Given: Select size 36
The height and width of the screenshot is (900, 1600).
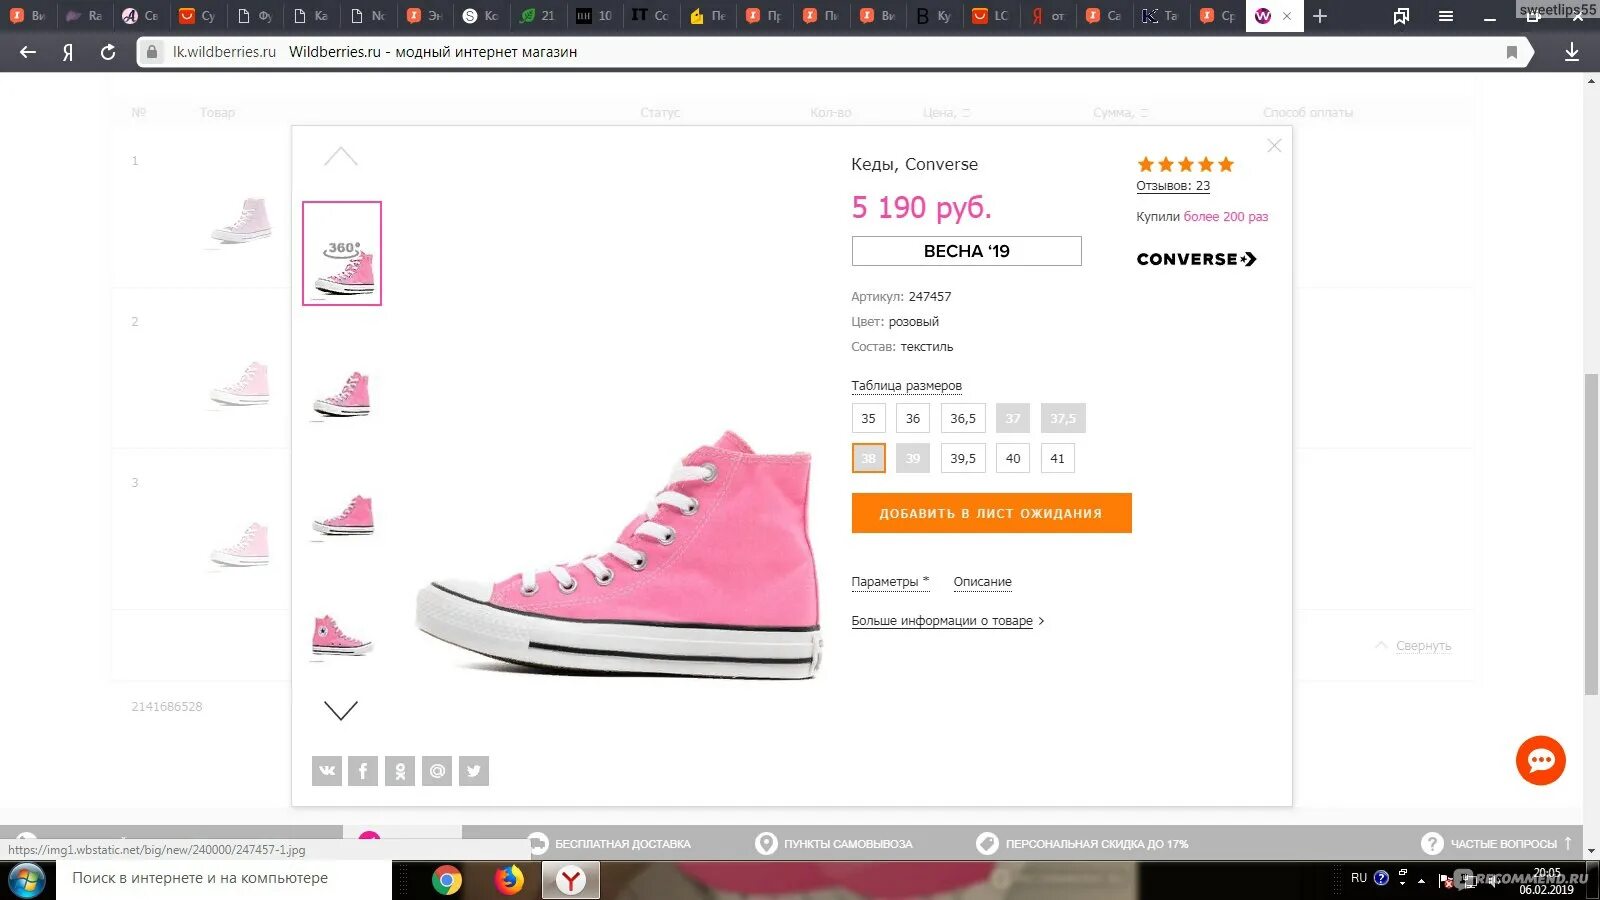Looking at the screenshot, I should coord(913,418).
